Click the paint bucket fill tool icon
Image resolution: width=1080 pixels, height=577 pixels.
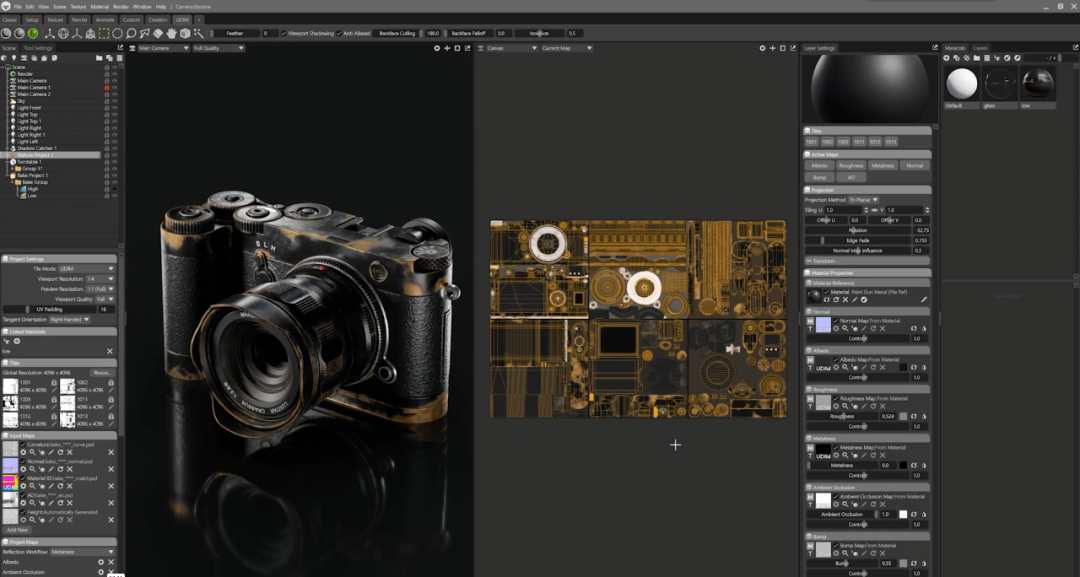pyautogui.click(x=158, y=33)
